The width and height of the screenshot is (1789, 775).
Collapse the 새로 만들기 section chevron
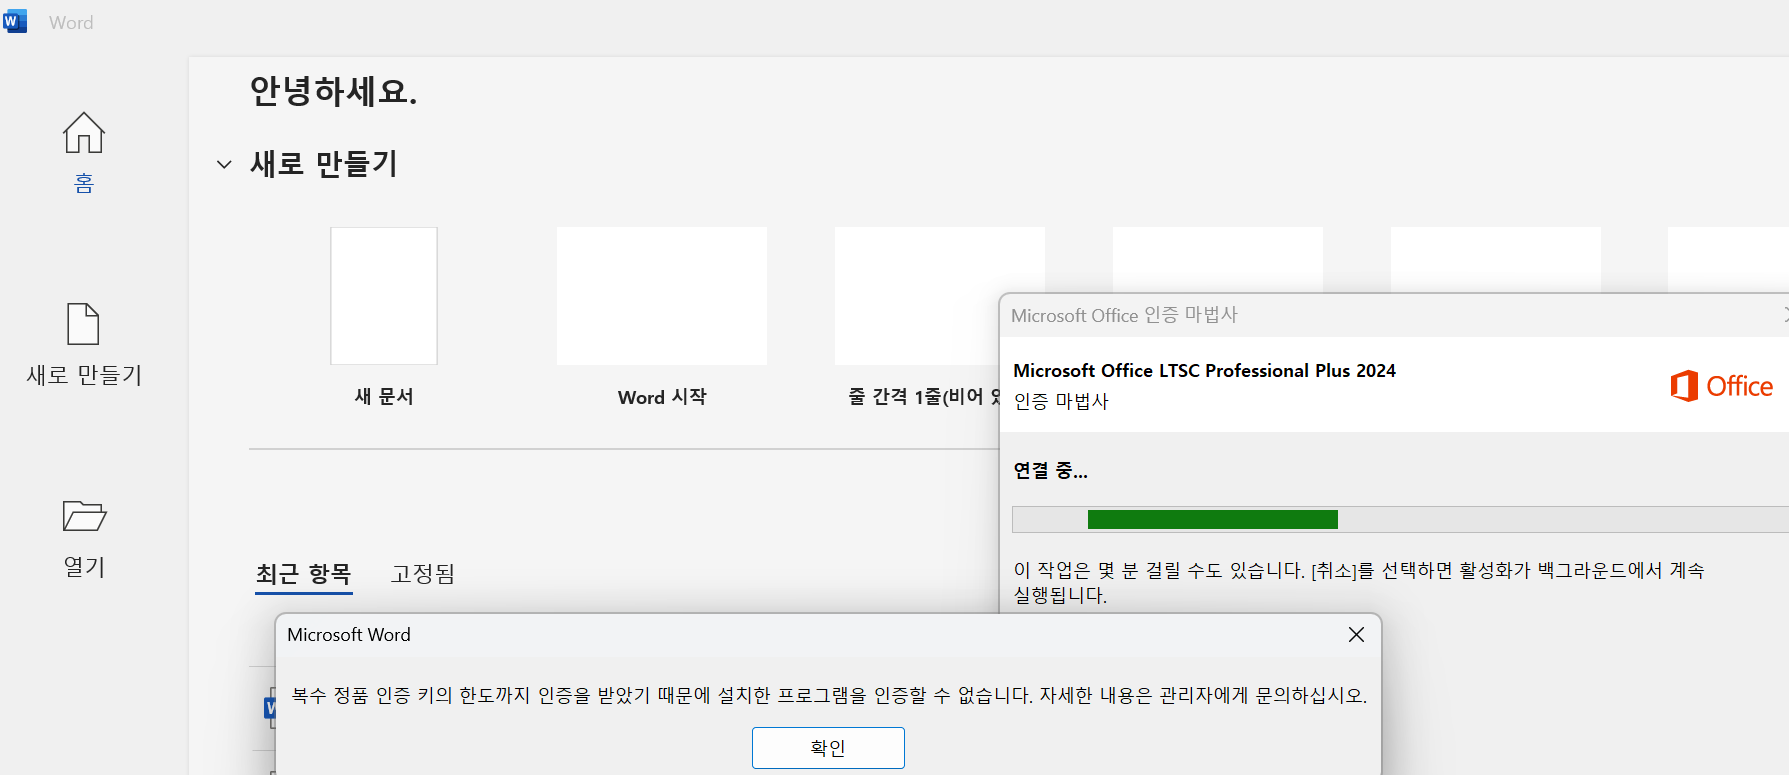pos(224,164)
